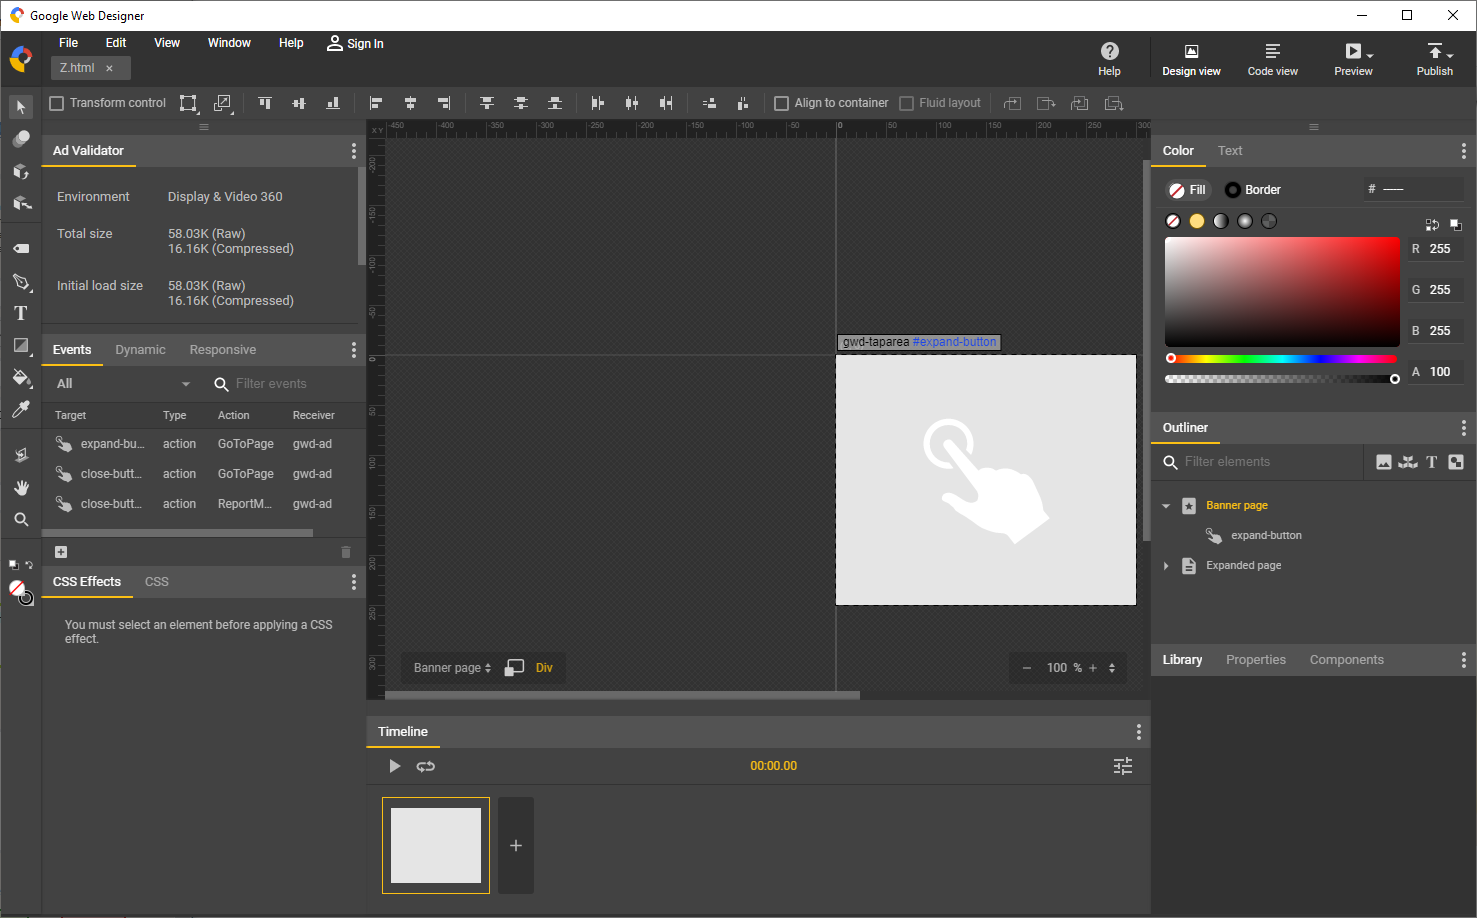Pick a color in the red gradient field

pos(1282,292)
